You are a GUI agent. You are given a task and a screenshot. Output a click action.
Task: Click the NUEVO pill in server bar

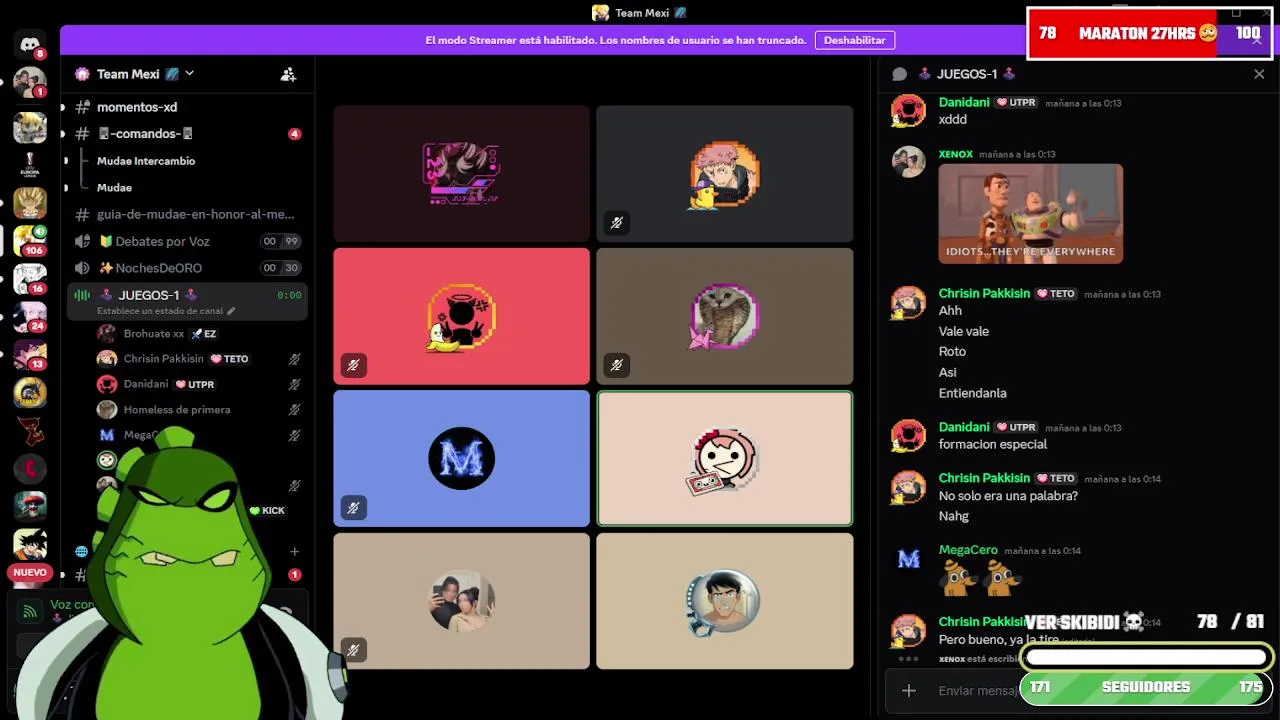(30, 573)
